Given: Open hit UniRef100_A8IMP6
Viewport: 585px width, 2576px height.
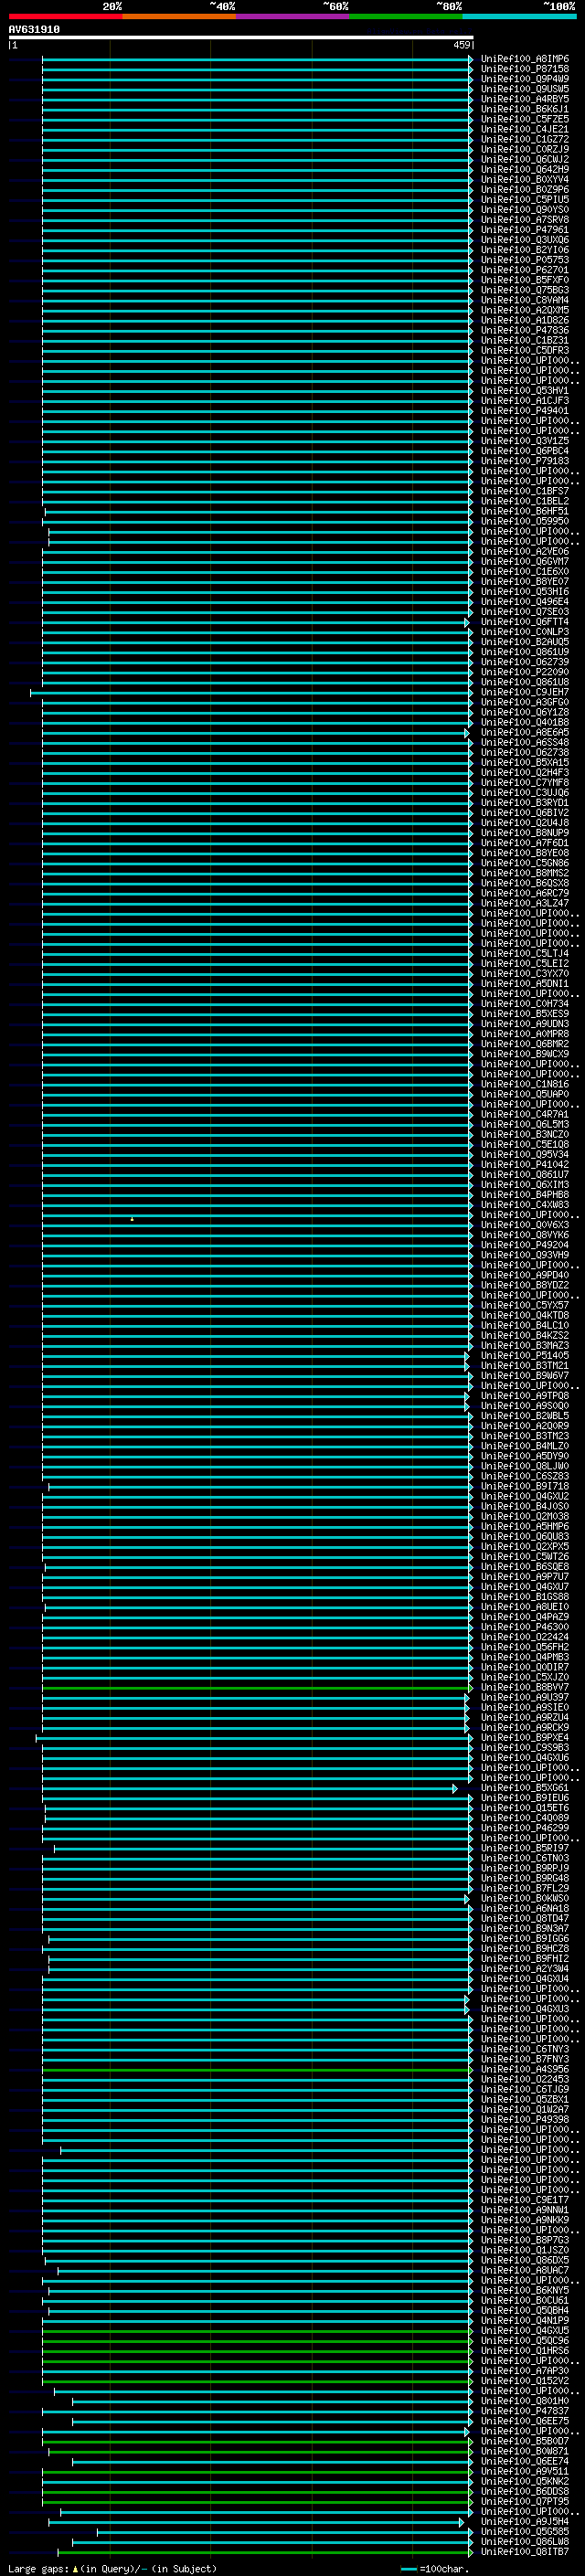Looking at the screenshot, I should (524, 59).
